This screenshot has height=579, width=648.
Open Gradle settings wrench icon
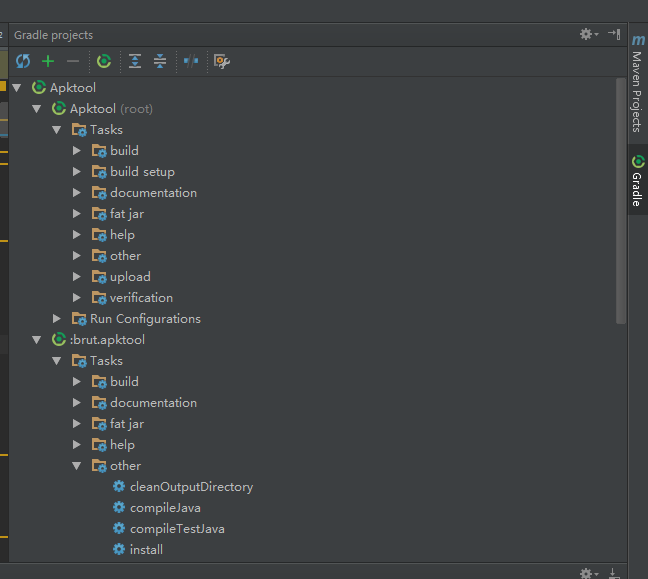[222, 61]
